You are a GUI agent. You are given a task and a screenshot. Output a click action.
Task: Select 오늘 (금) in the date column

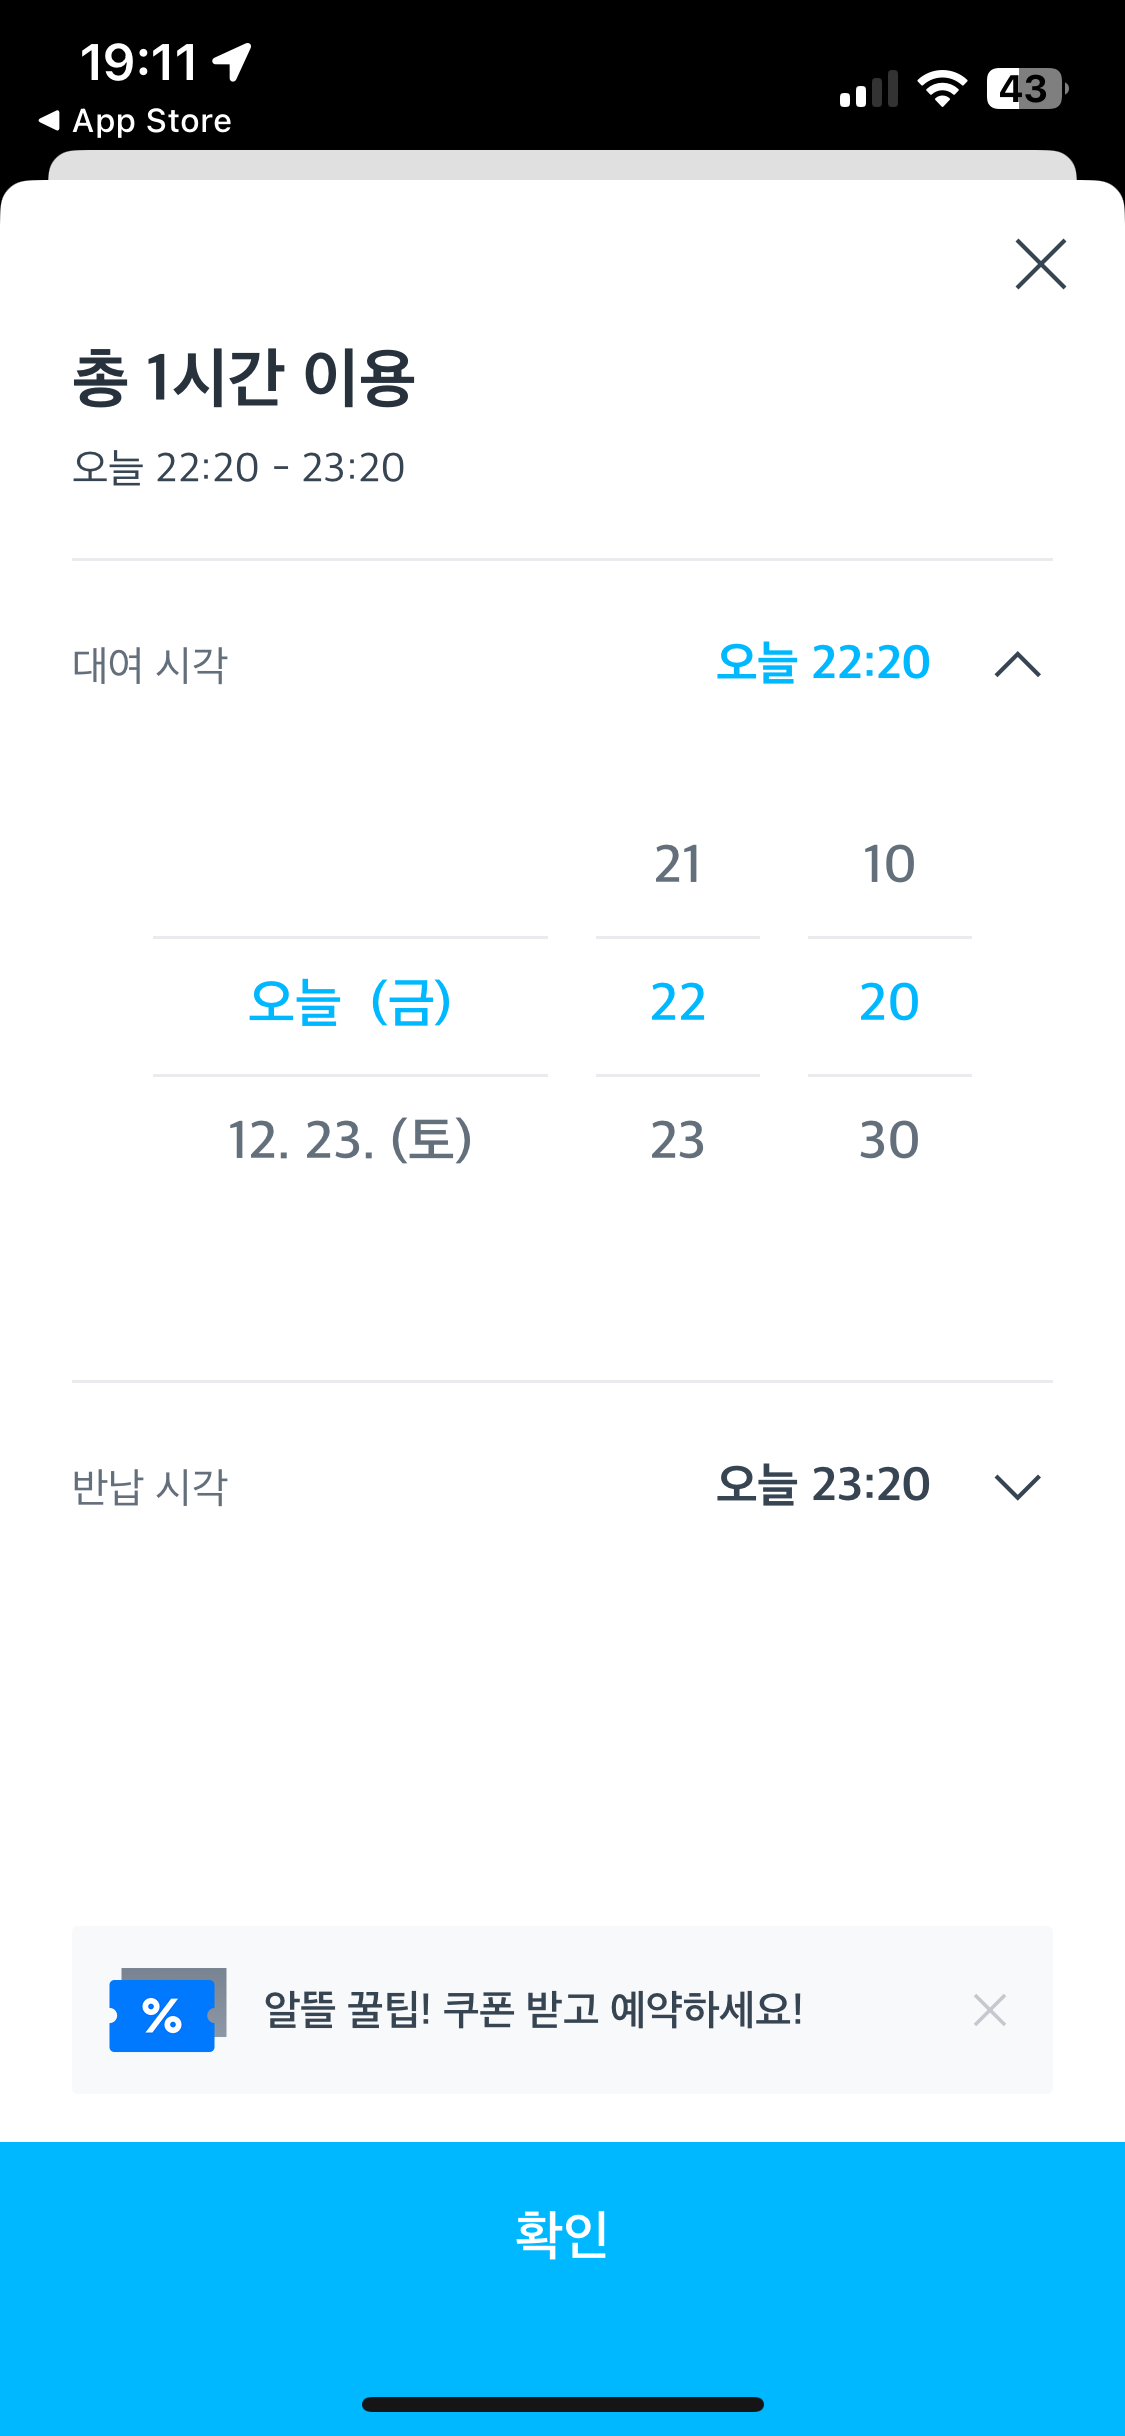pos(351,1005)
